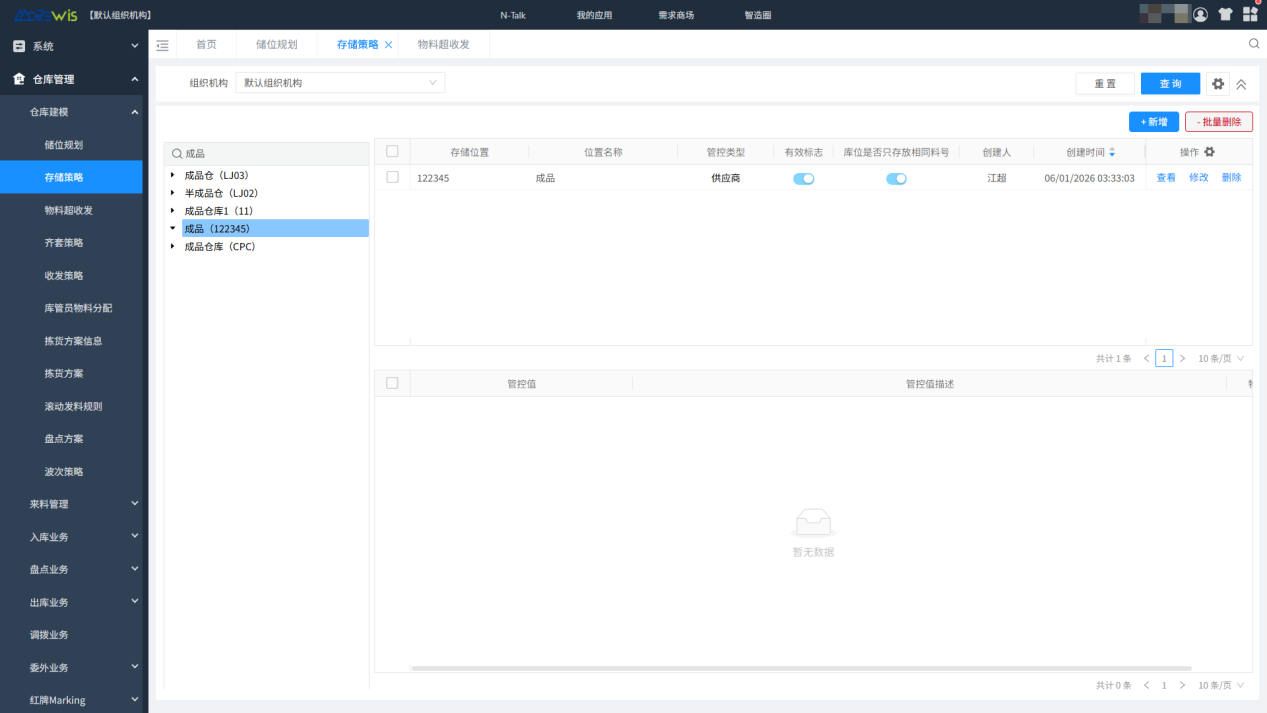The height and width of the screenshot is (713, 1267).
Task: Select page 1 in the upper table pager
Action: coord(1164,358)
